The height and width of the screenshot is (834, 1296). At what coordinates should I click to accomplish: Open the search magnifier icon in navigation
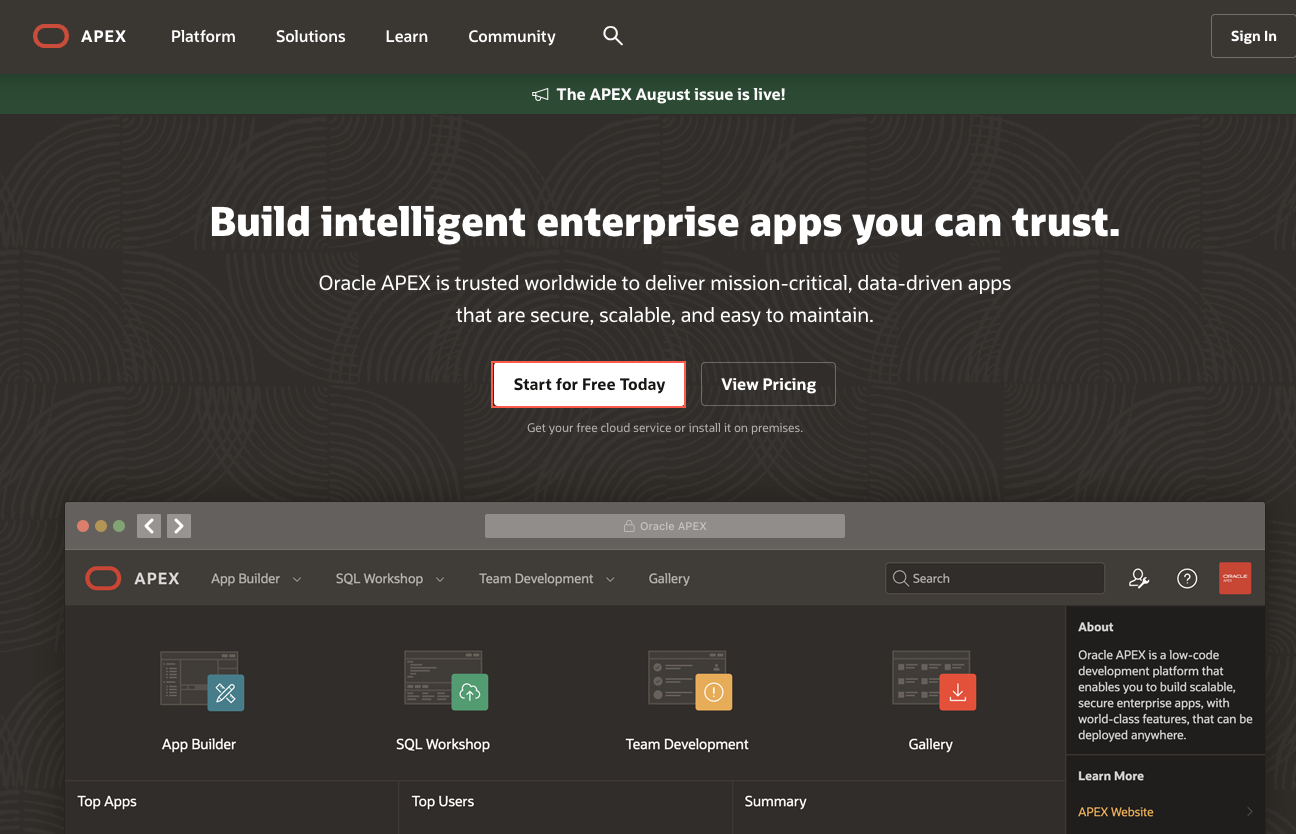click(613, 36)
